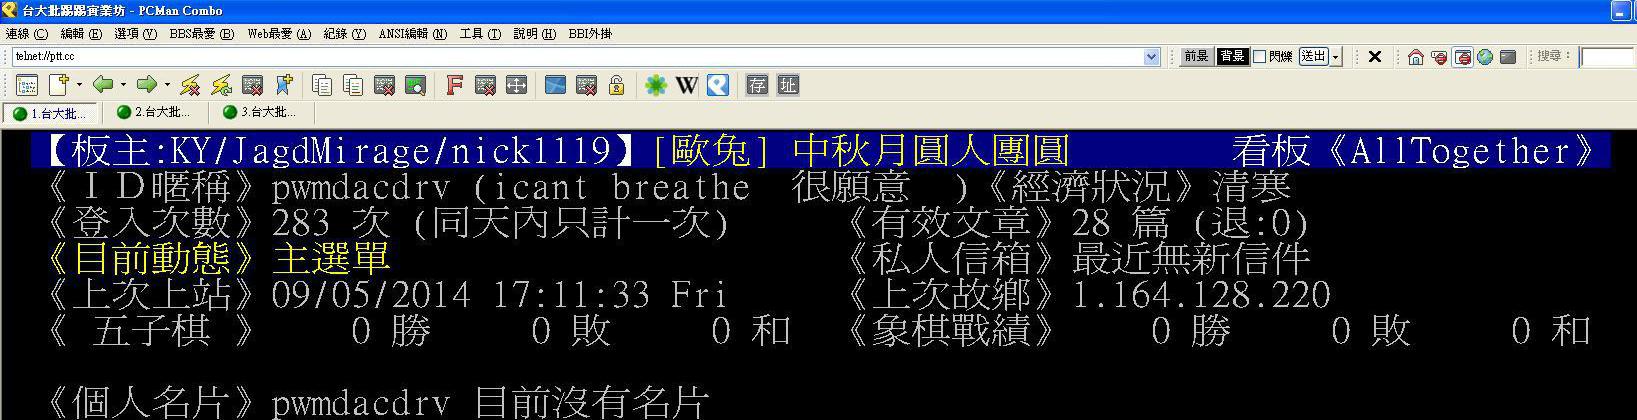Image resolution: width=1637 pixels, height=420 pixels.
Task: Click the 最近無新信件 mailbox text
Action: [x=1191, y=258]
